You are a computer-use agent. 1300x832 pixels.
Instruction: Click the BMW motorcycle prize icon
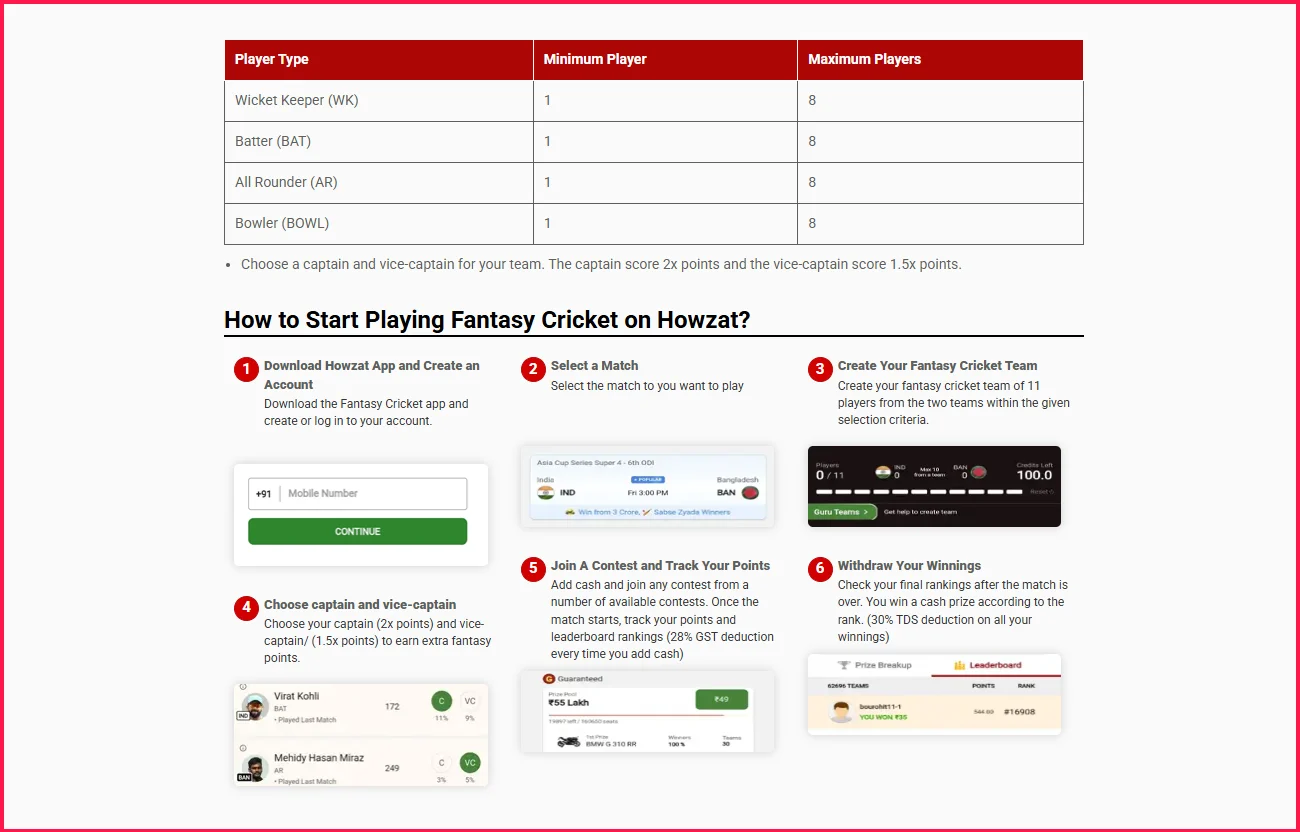click(x=568, y=742)
